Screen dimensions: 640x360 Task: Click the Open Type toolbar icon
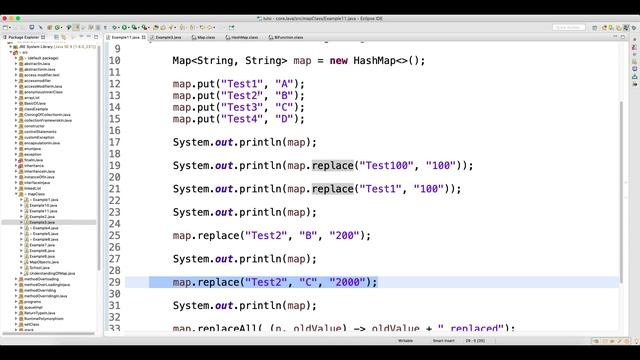[156, 27]
